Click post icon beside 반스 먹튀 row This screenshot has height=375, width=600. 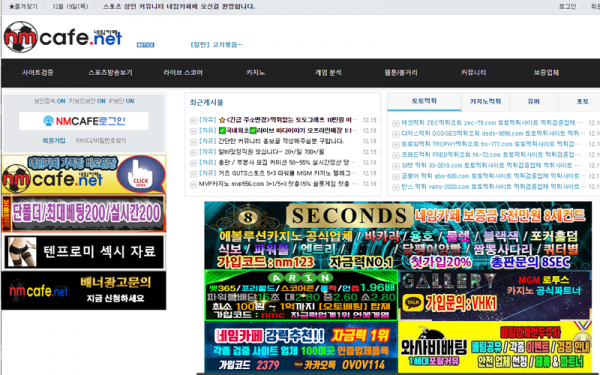(396, 188)
